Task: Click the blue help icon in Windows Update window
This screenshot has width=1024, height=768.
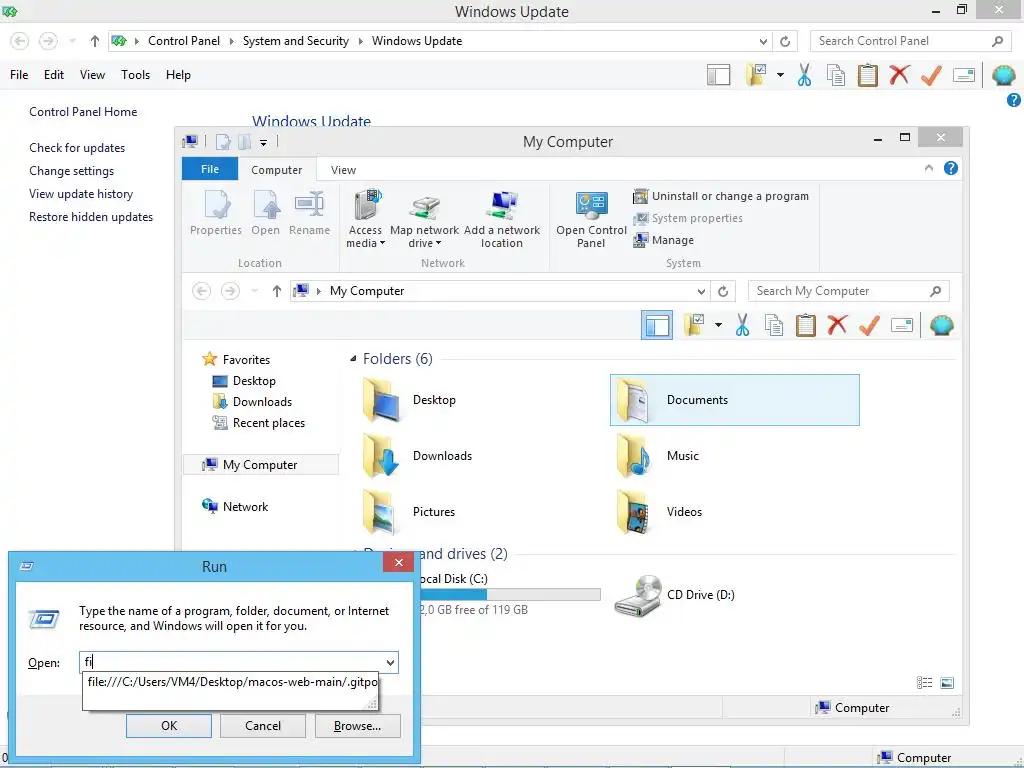Action: coord(1014,100)
